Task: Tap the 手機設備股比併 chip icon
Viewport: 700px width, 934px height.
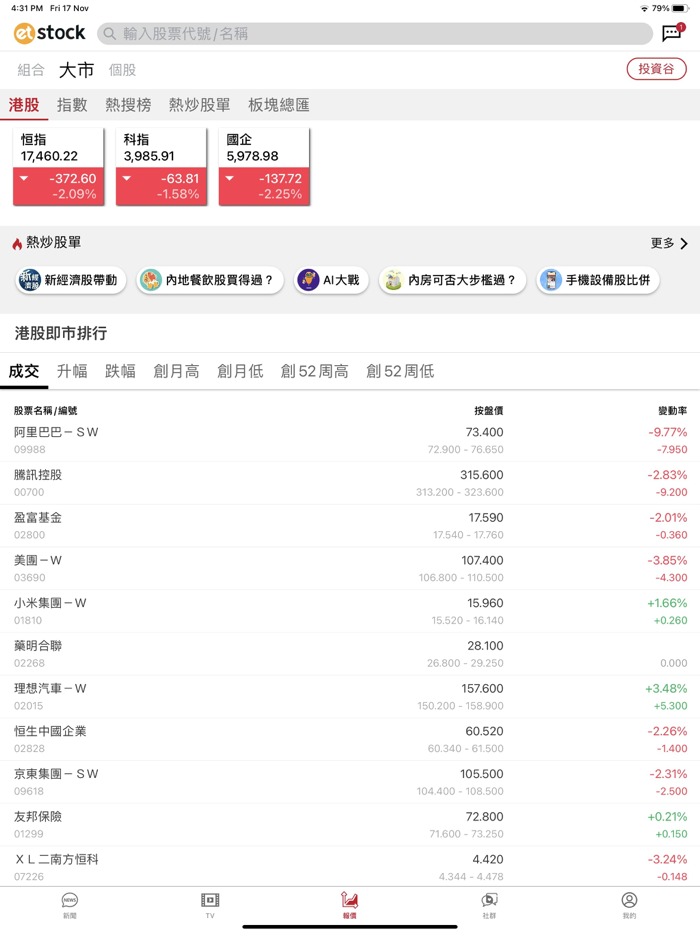Action: click(550, 279)
